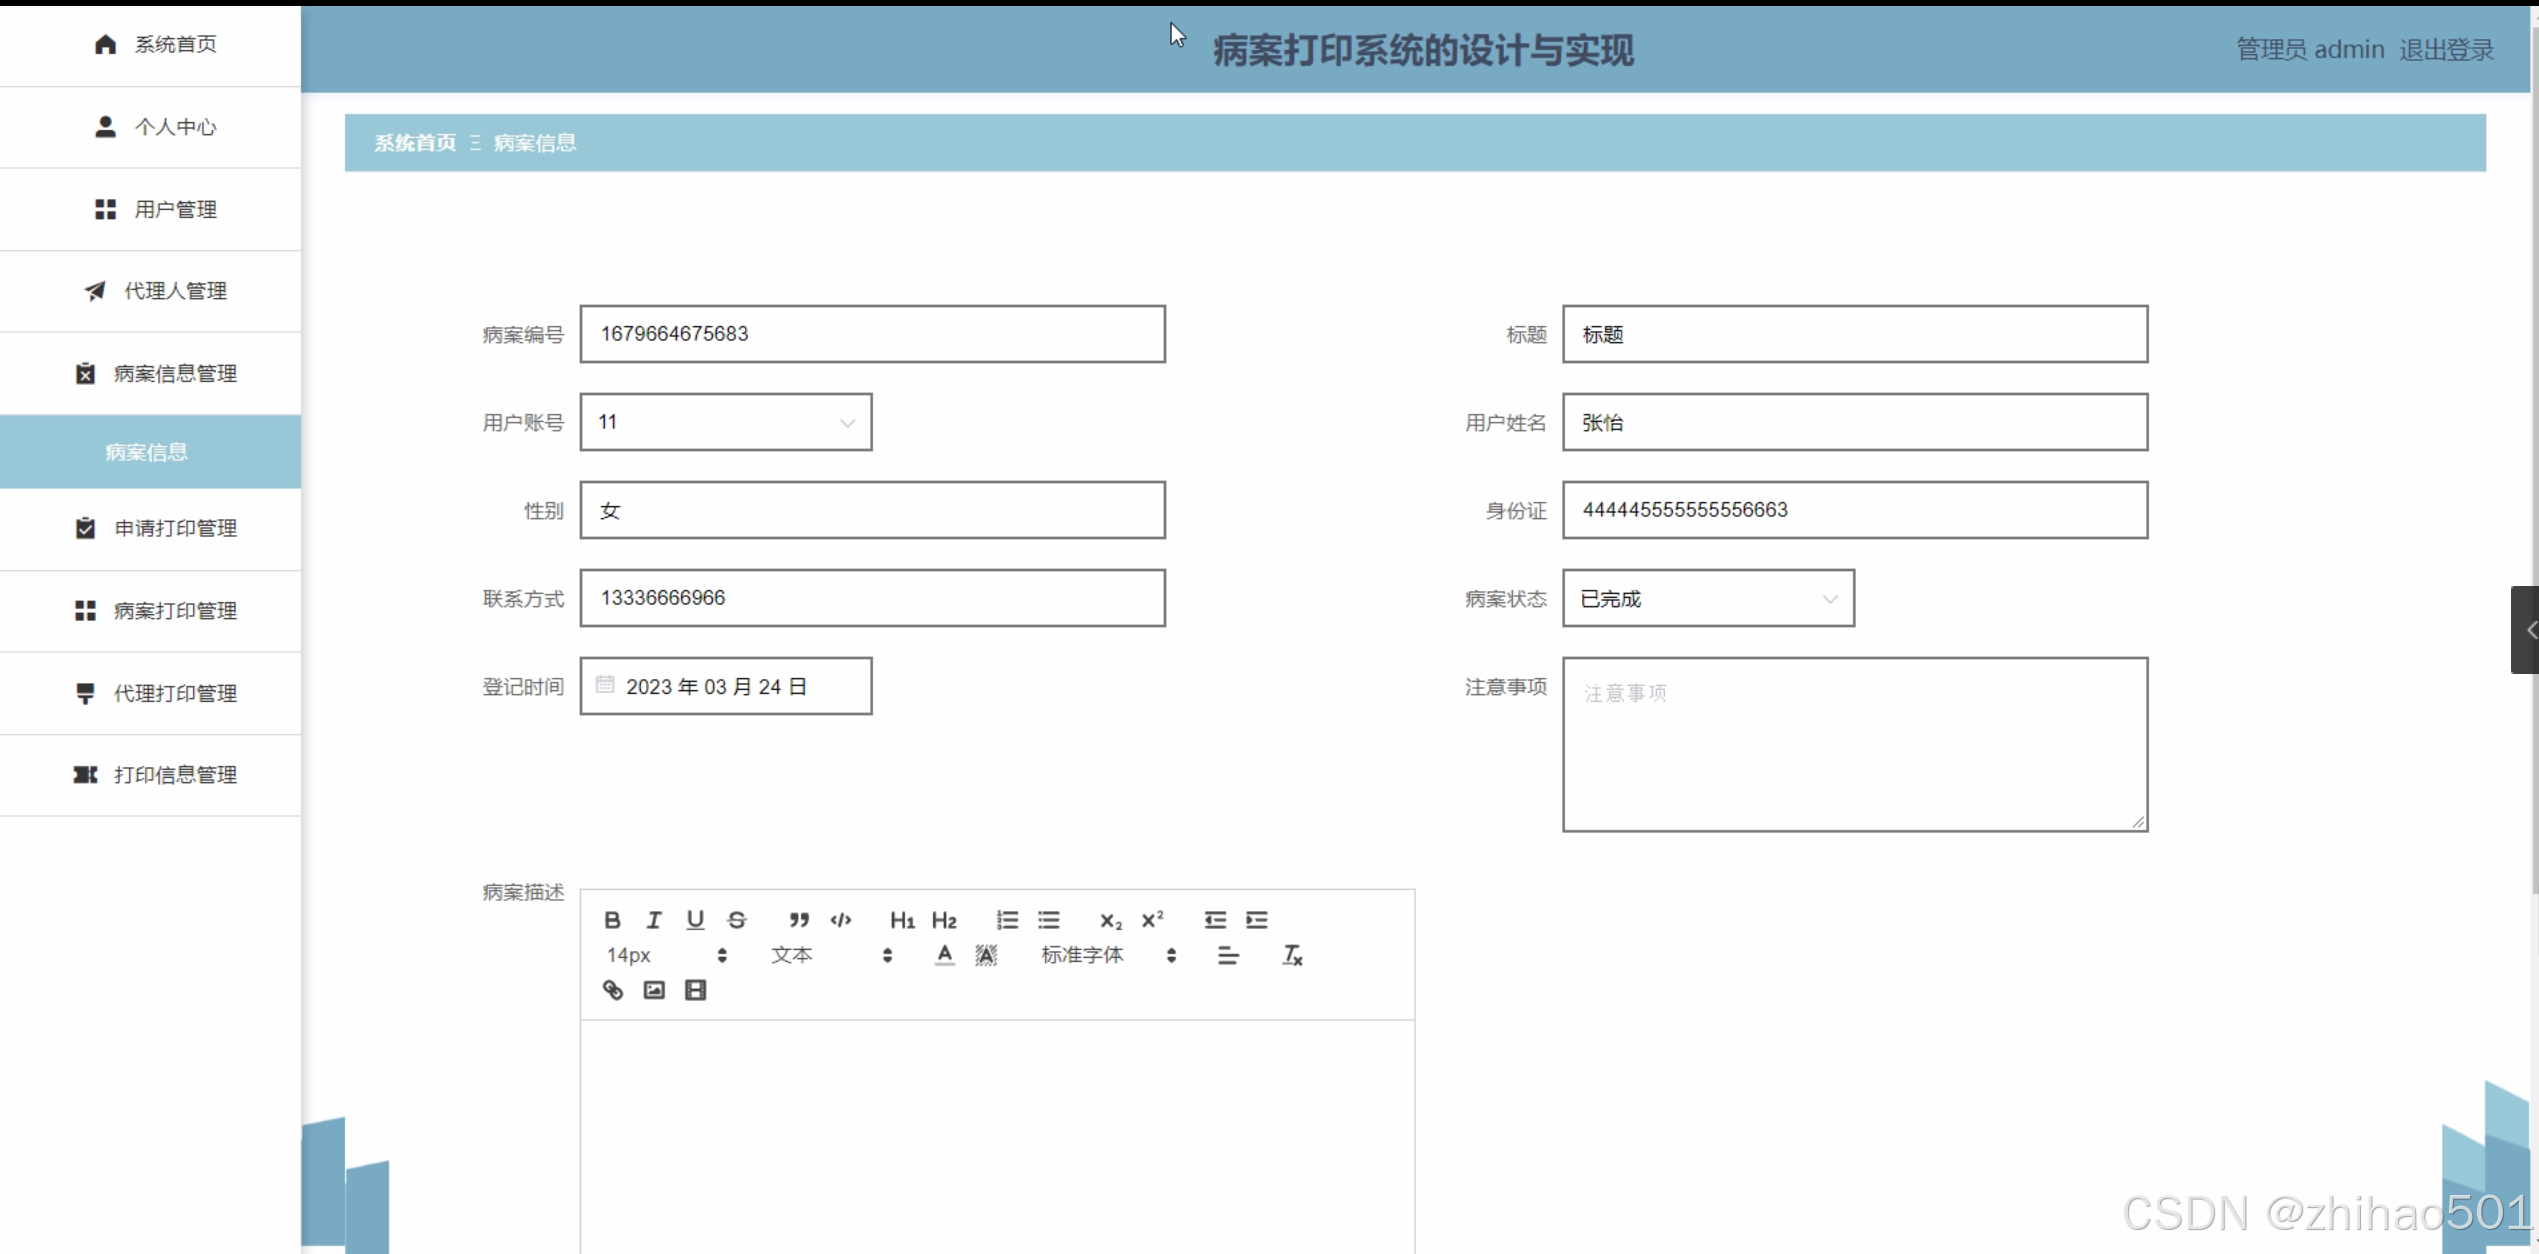Viewport: 2539px width, 1254px height.
Task: Pick the font text color tool
Action: (x=944, y=955)
